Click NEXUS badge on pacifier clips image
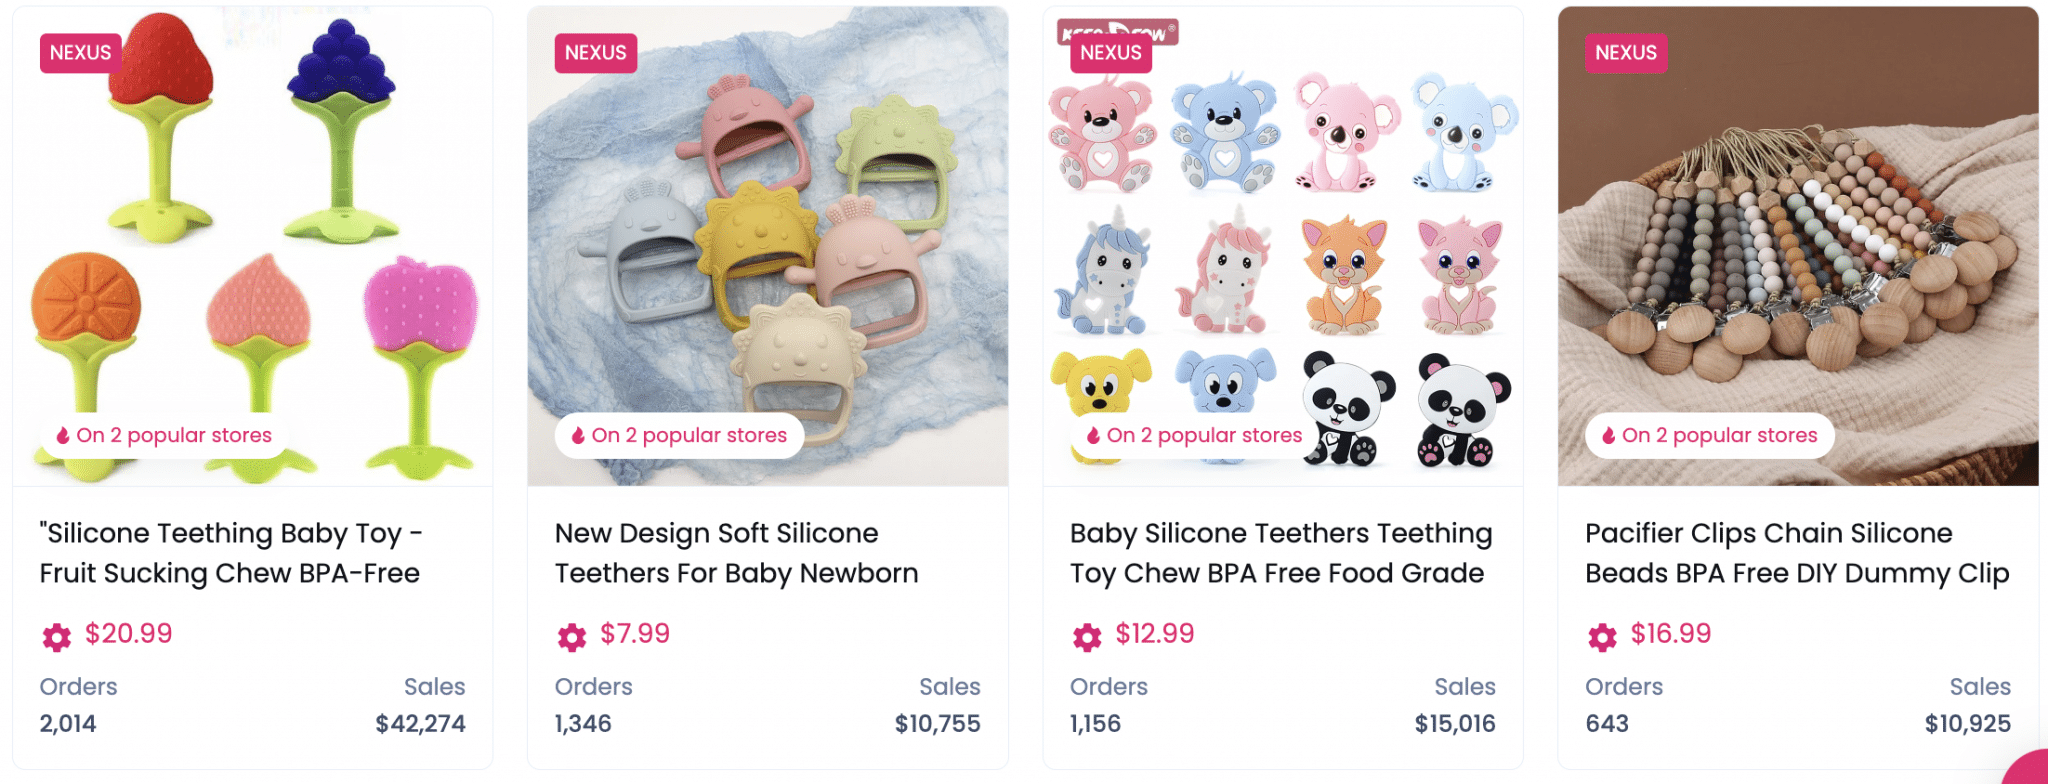This screenshot has width=2048, height=784. 1625,53
